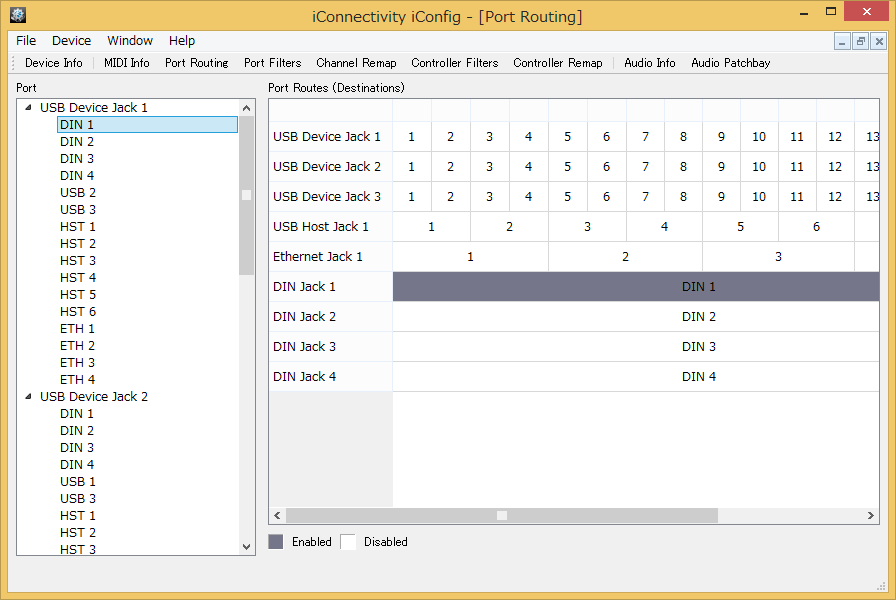Choose the ETH 4 port in the tree
The image size is (896, 600).
77,380
